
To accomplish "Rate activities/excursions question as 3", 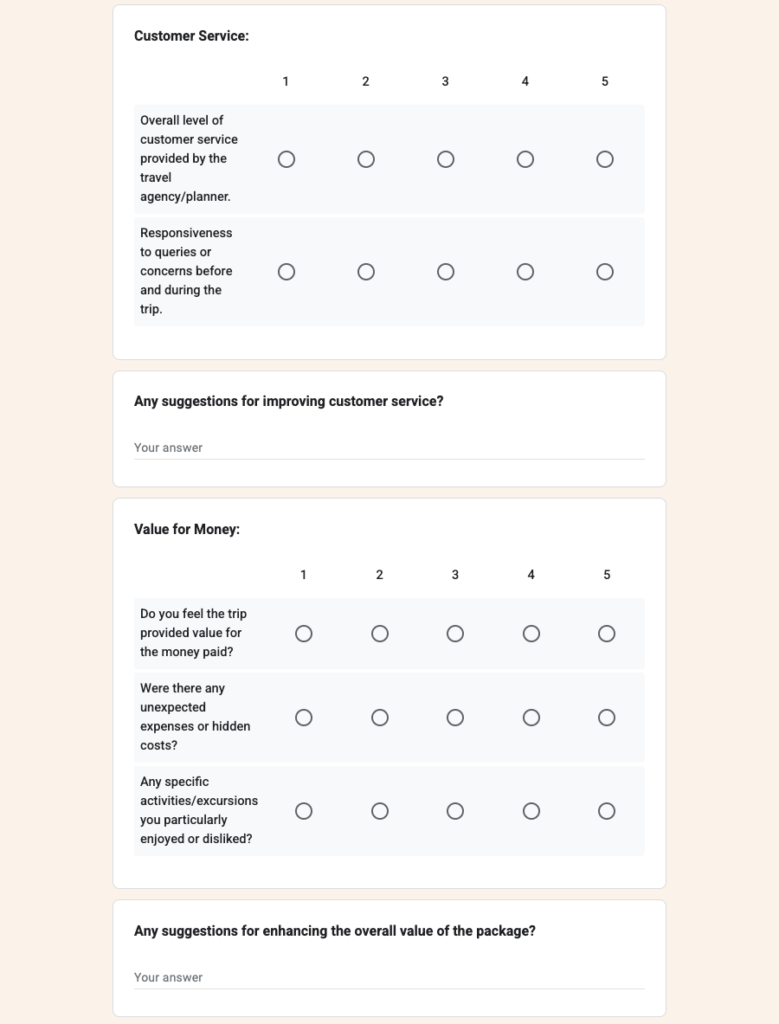I will (x=455, y=811).
